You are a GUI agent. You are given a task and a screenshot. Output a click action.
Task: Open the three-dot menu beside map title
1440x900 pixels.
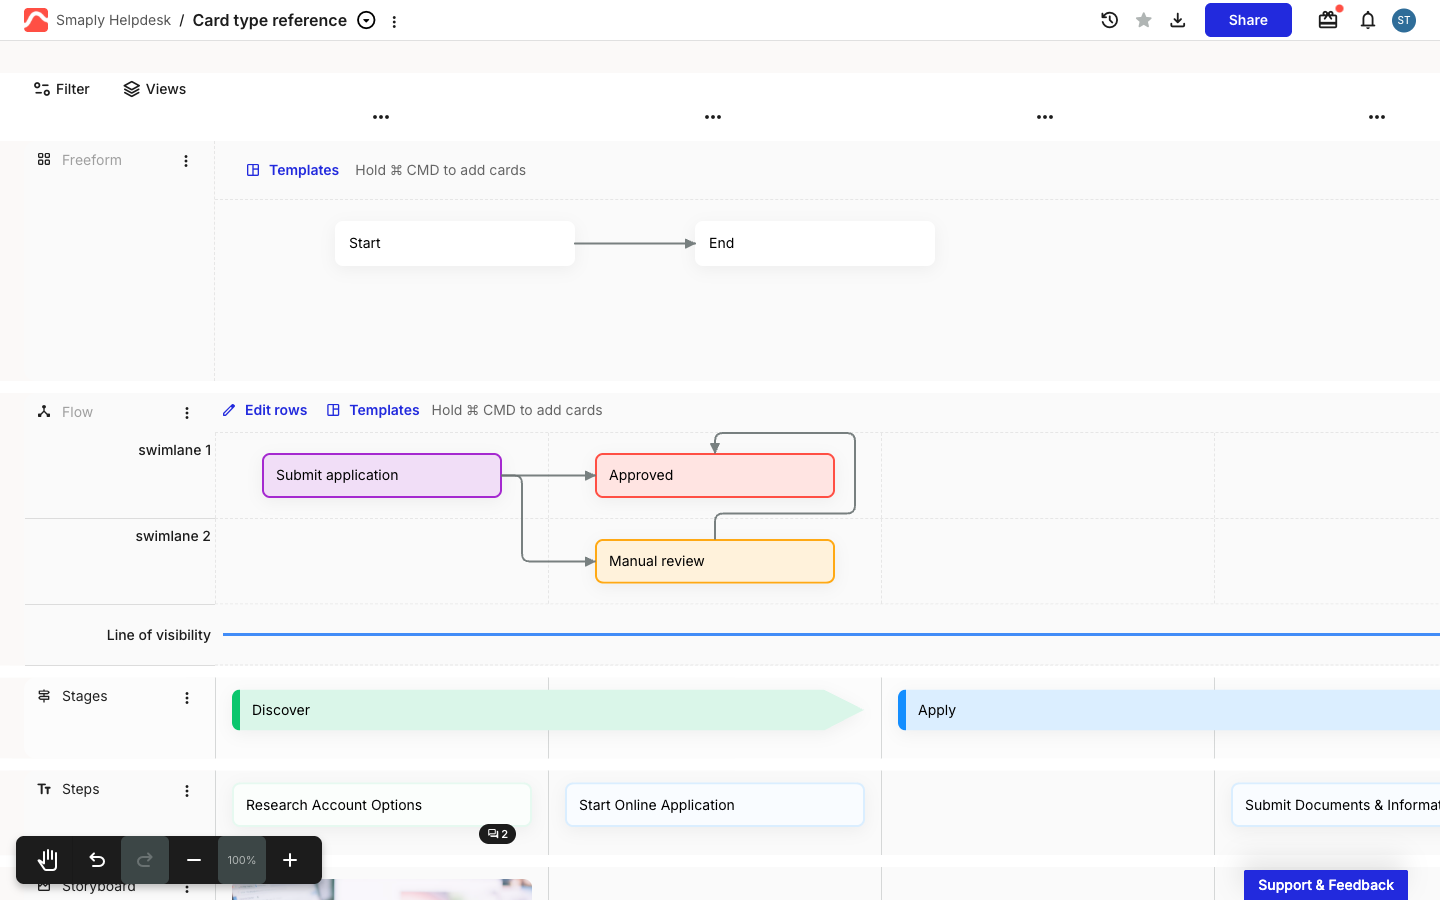click(x=394, y=21)
